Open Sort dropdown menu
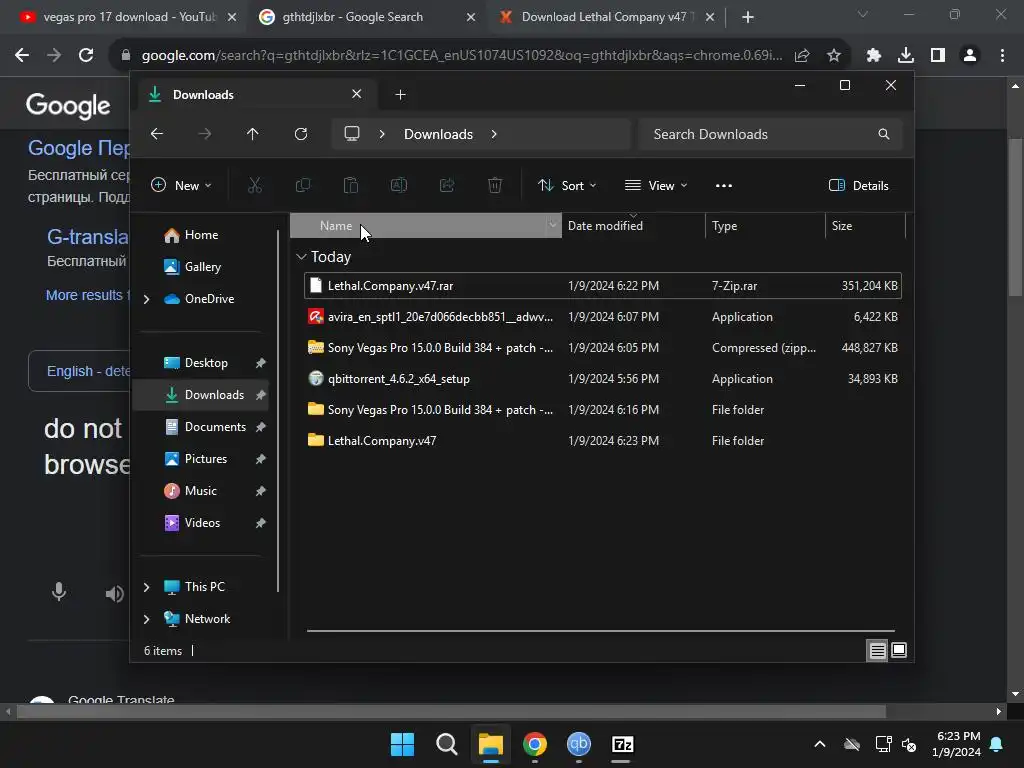1024x768 pixels. pyautogui.click(x=566, y=185)
